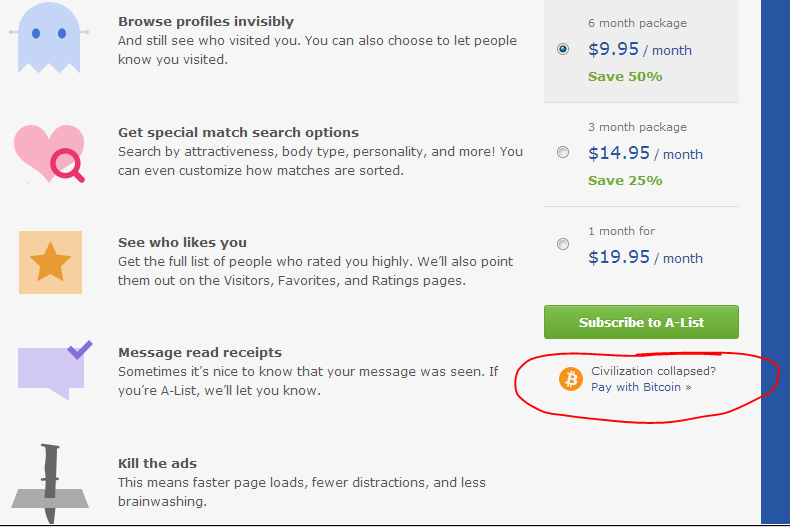
Task: Select the 6 month package radio button
Action: point(563,49)
